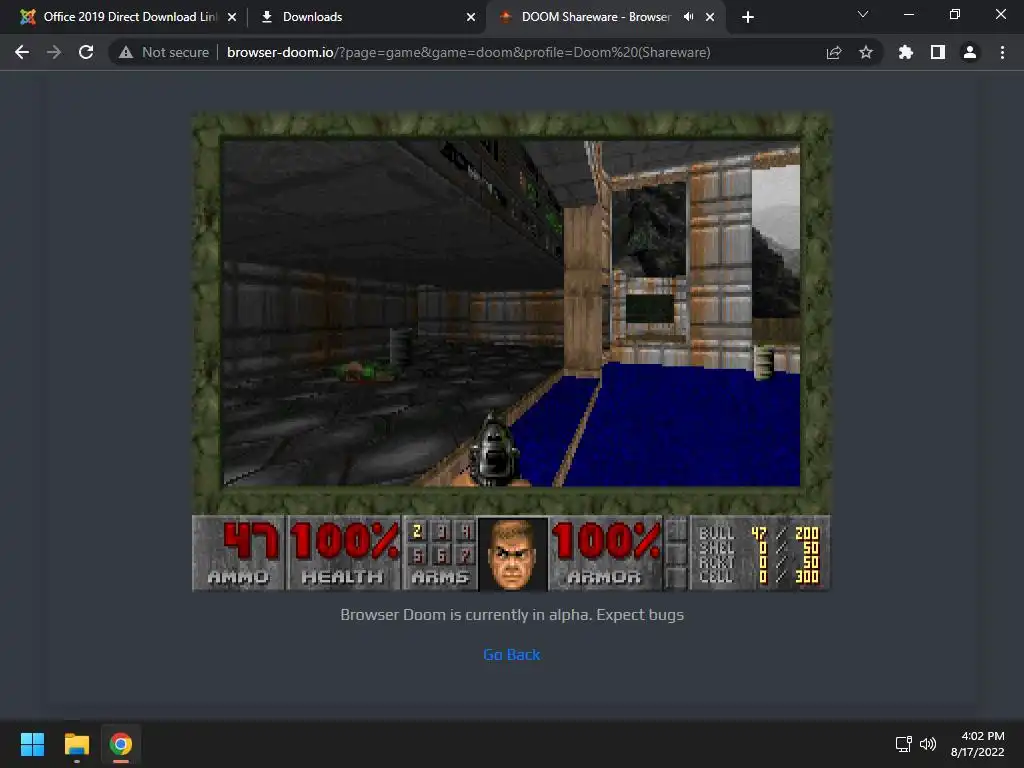
Task: Click the HEALTH 100% readout
Action: (344, 554)
